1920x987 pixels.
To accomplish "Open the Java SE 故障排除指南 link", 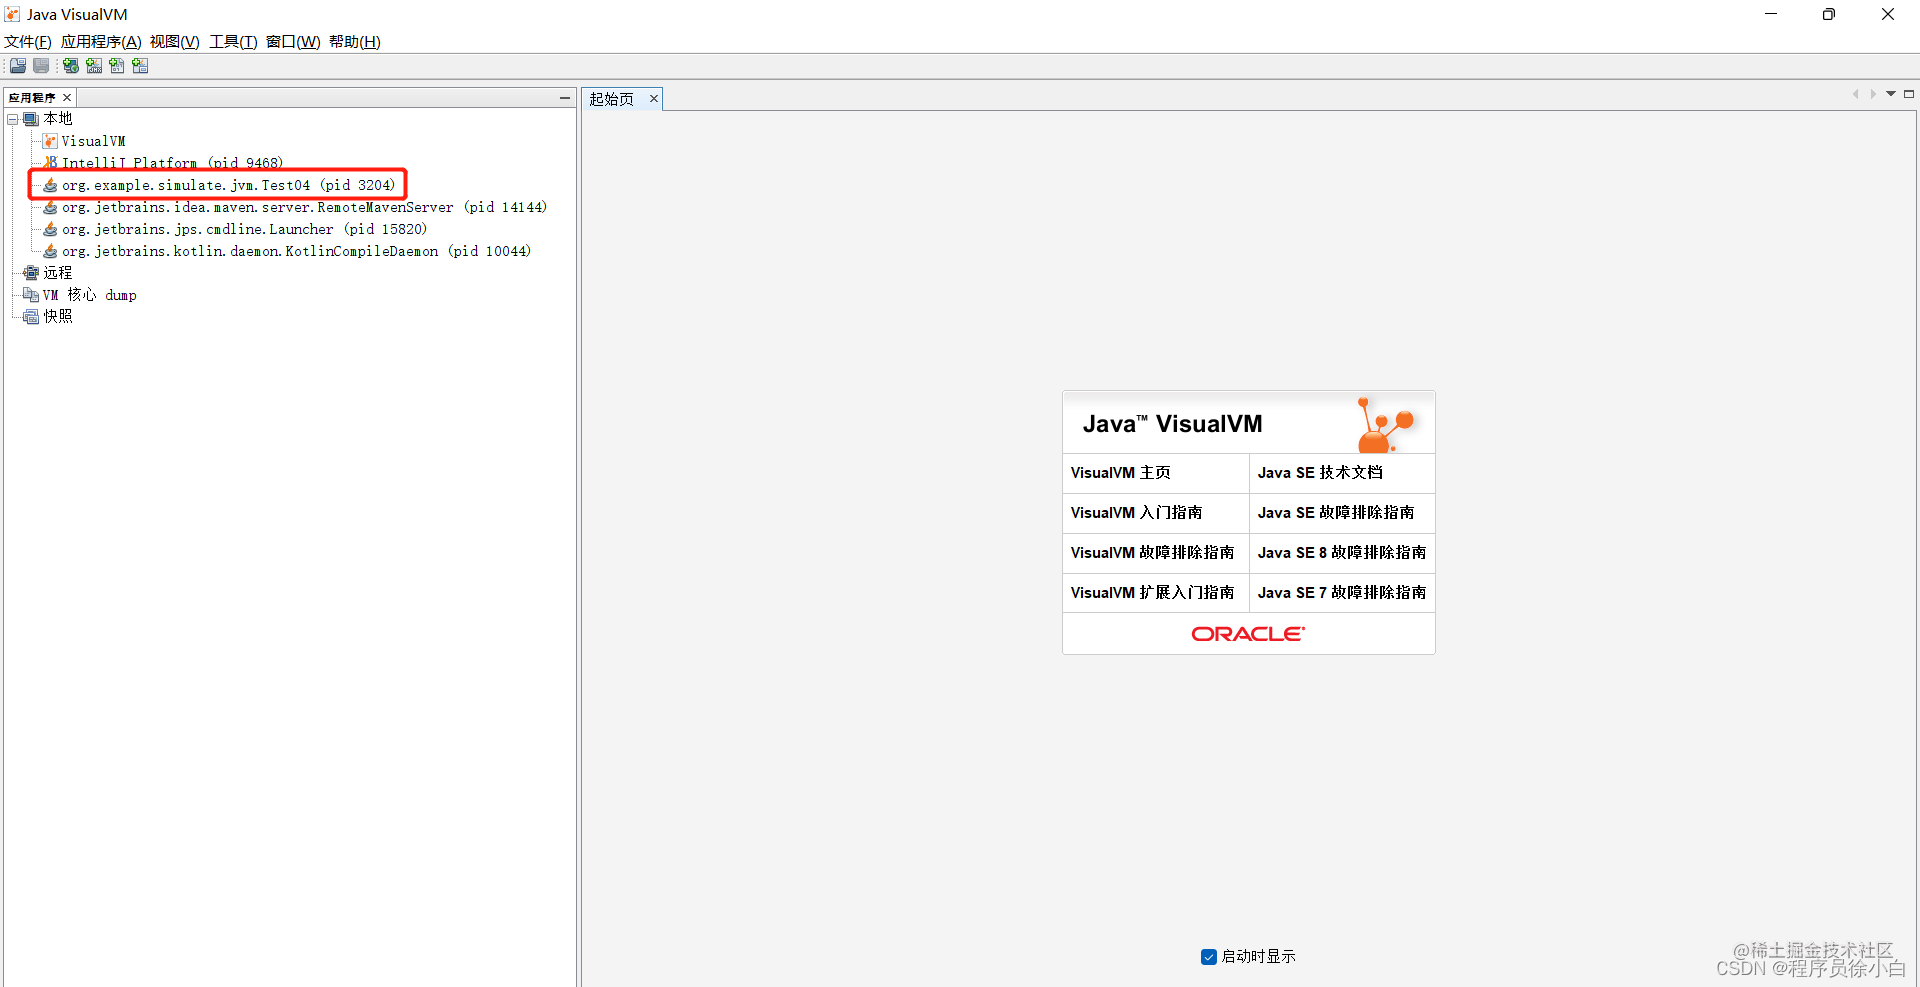I will (1336, 513).
